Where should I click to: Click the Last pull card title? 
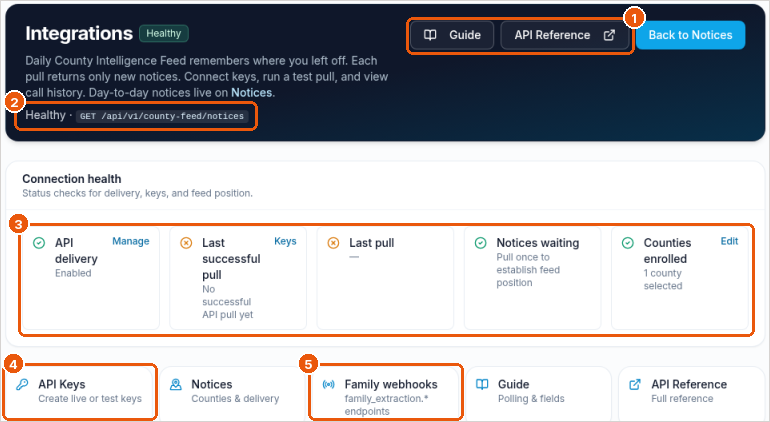pos(372,243)
